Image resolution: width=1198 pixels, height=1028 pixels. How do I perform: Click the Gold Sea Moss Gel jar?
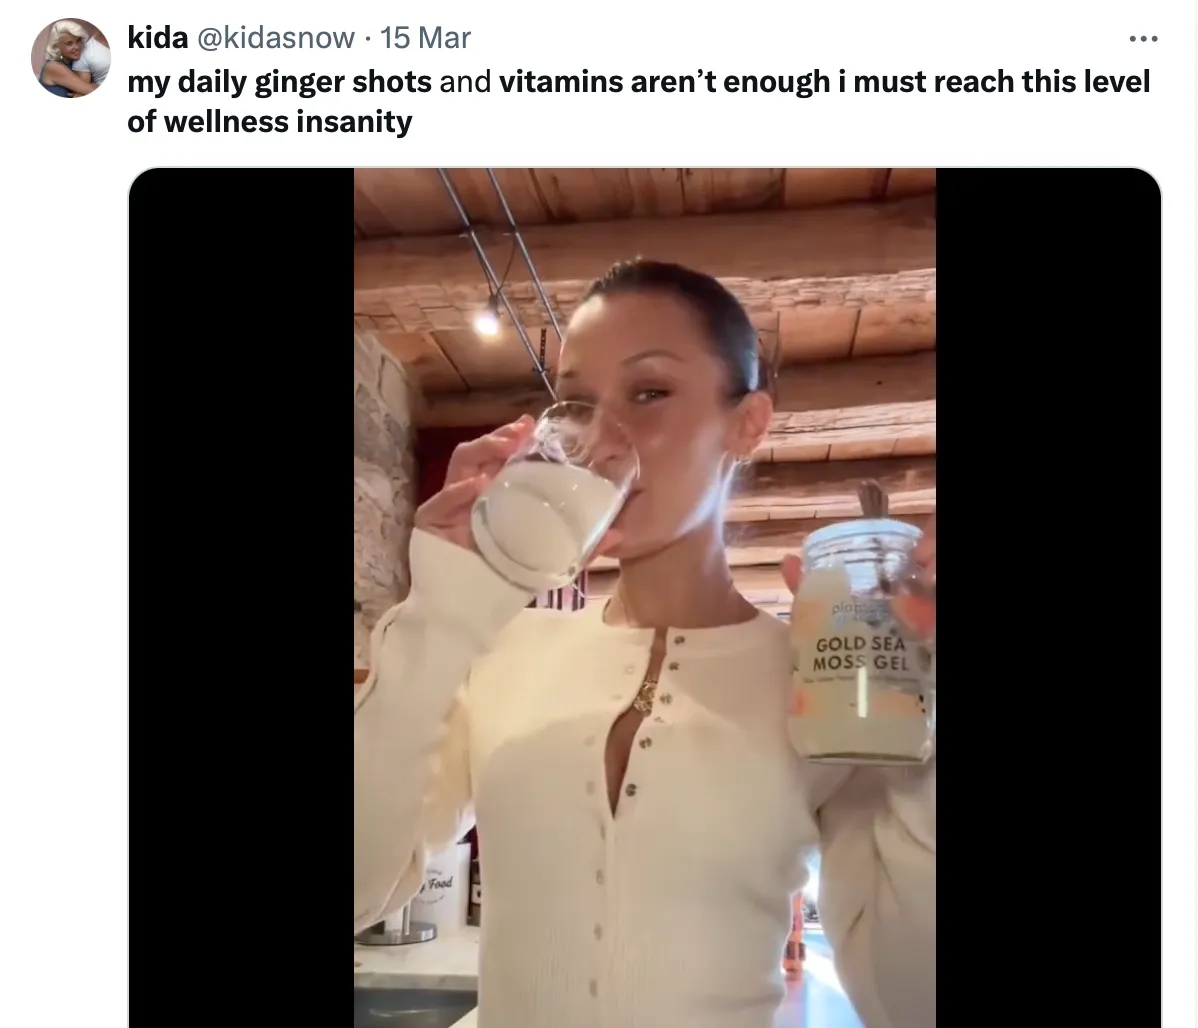pos(862,642)
